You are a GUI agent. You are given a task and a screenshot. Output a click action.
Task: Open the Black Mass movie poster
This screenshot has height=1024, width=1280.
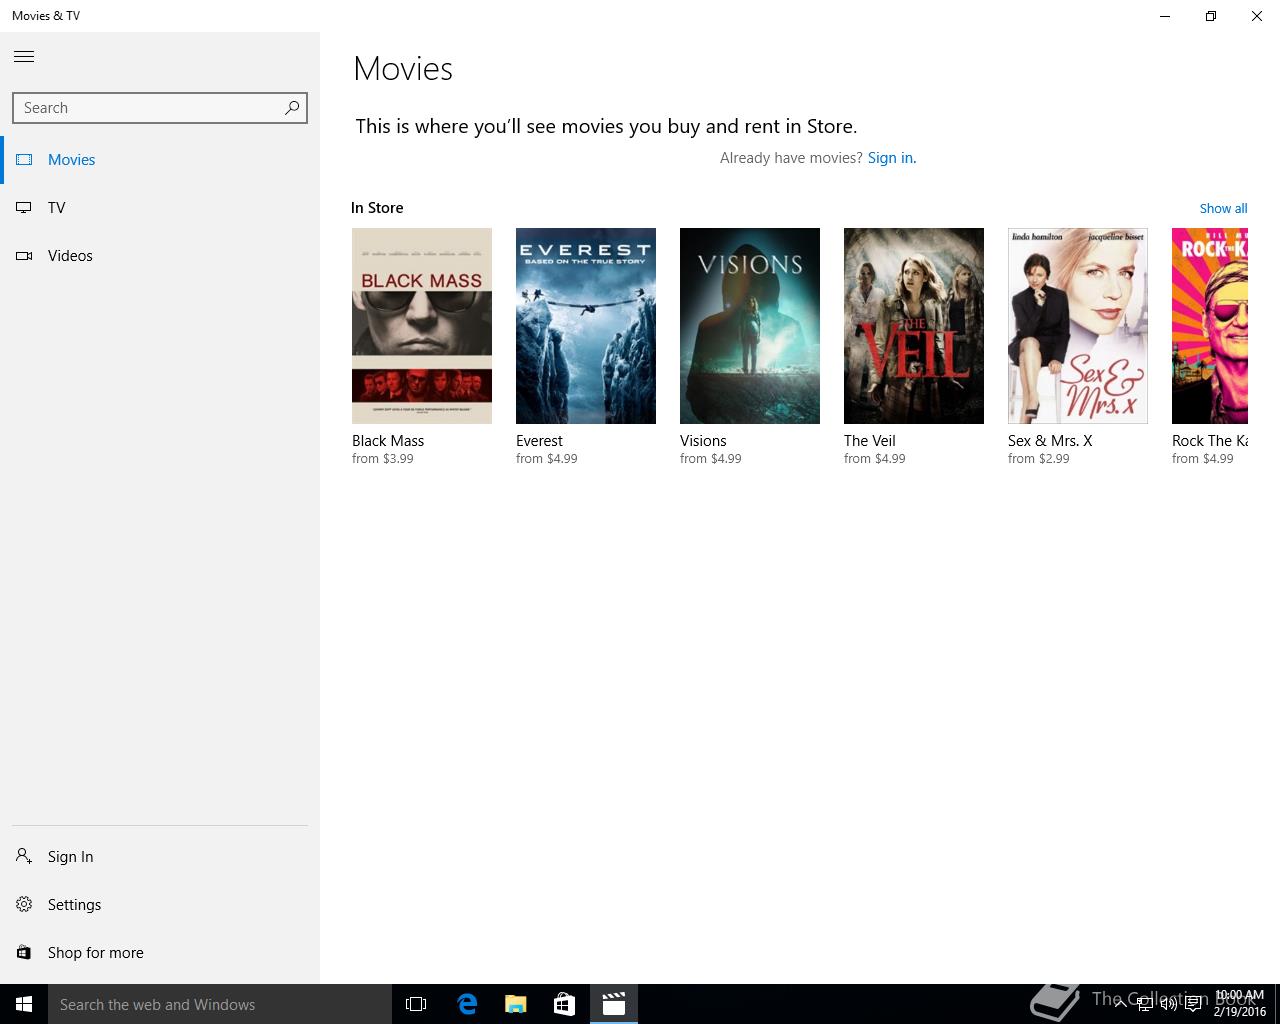click(x=422, y=326)
